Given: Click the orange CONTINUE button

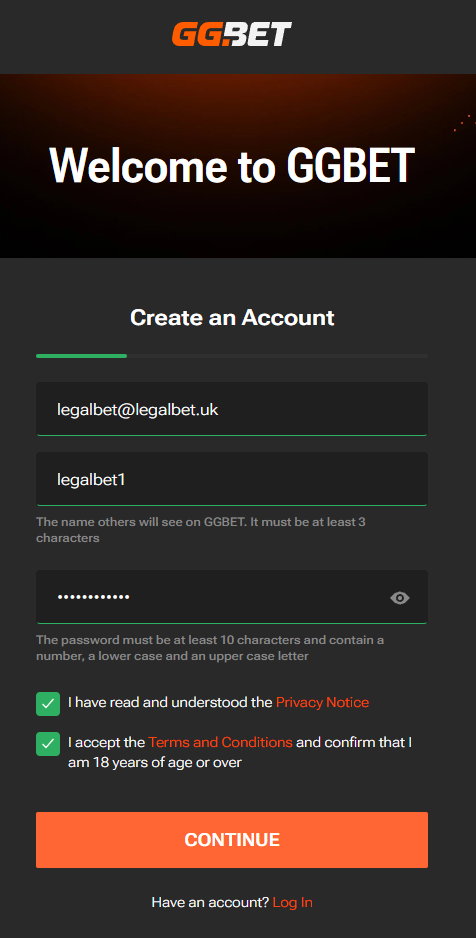Looking at the screenshot, I should click(x=232, y=839).
